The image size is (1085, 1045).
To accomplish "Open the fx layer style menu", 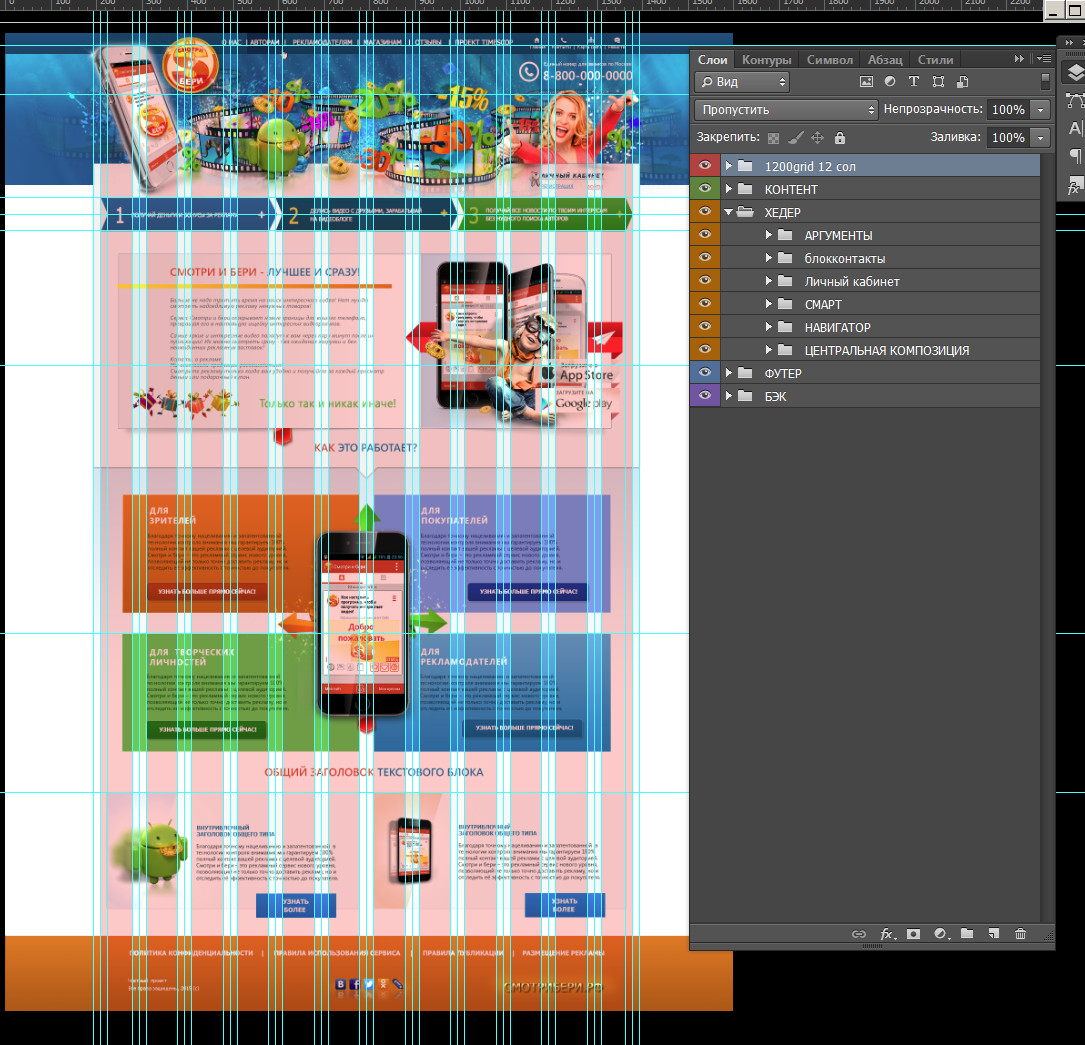I will (x=887, y=934).
